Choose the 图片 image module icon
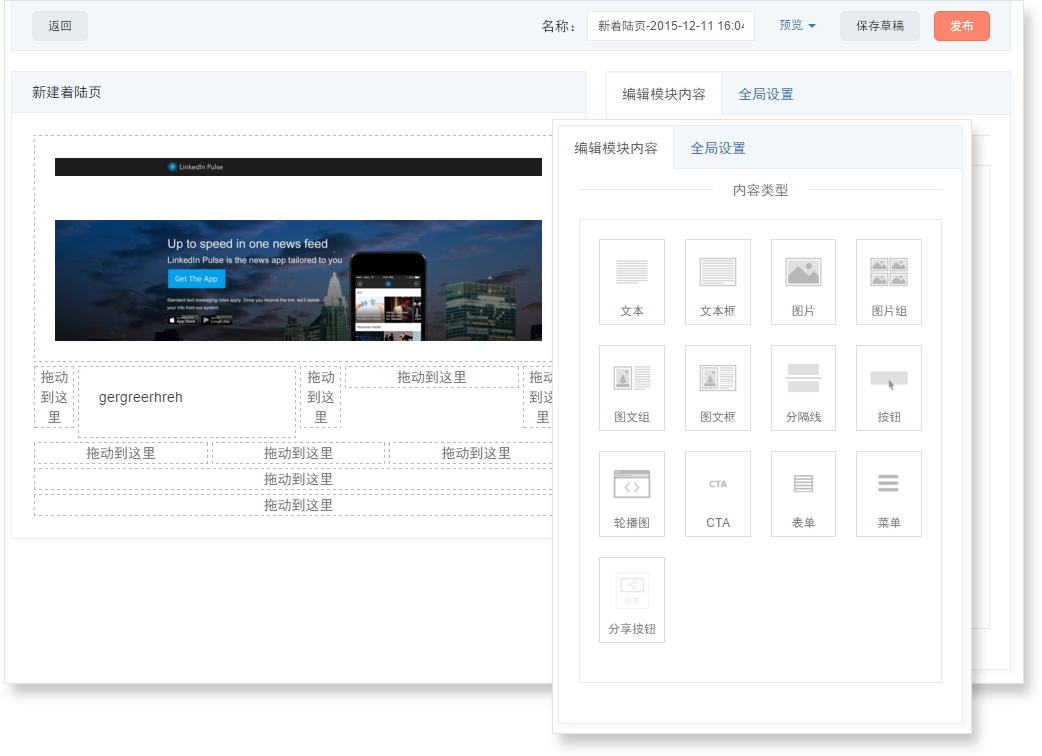This screenshot has width=1042, height=756. (x=803, y=281)
